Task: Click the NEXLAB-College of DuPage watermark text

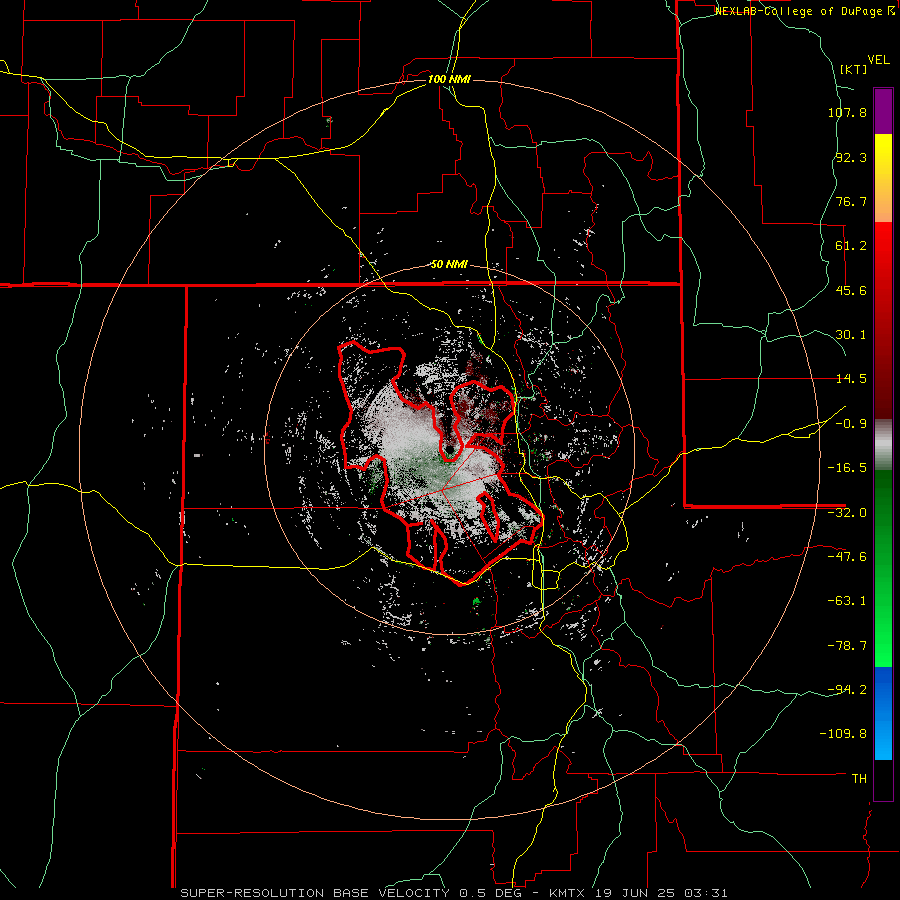Action: click(805, 11)
